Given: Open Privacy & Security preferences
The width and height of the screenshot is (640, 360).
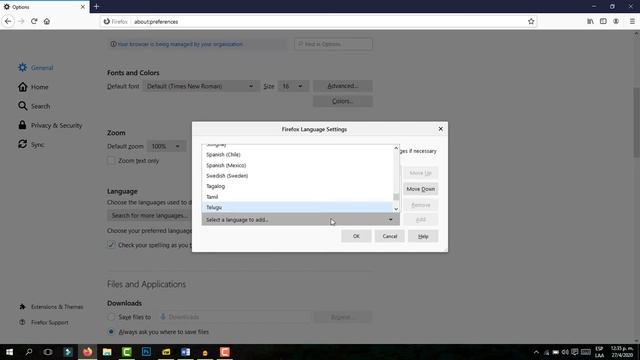Looking at the screenshot, I should [50, 125].
